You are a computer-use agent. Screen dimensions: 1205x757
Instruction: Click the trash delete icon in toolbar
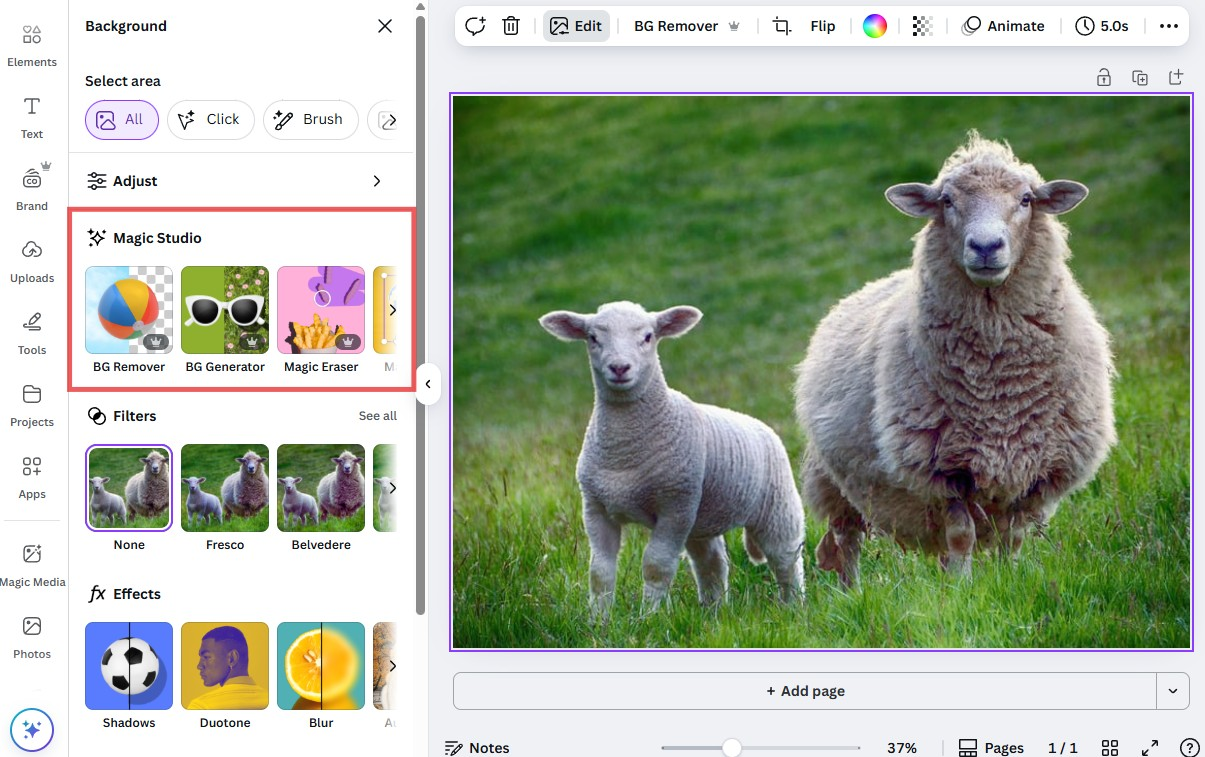click(511, 26)
